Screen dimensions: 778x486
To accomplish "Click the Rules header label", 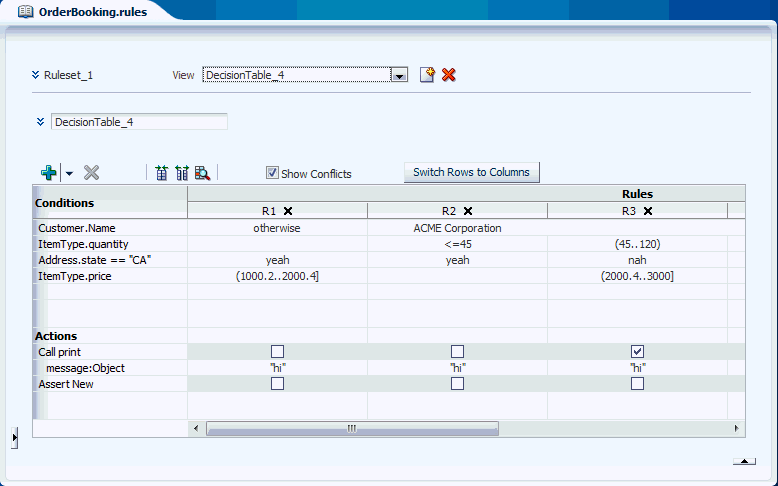I will click(638, 194).
